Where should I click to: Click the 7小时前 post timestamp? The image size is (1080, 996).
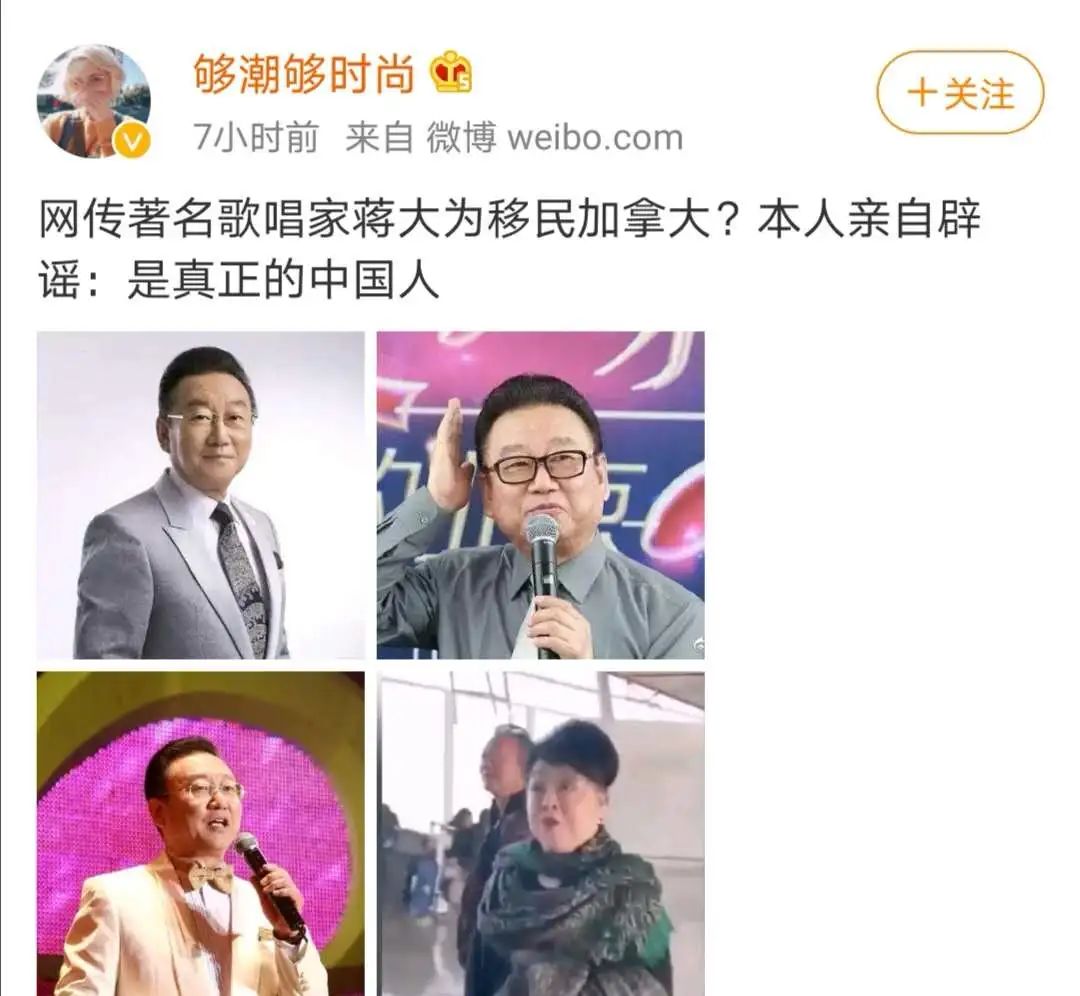(256, 138)
